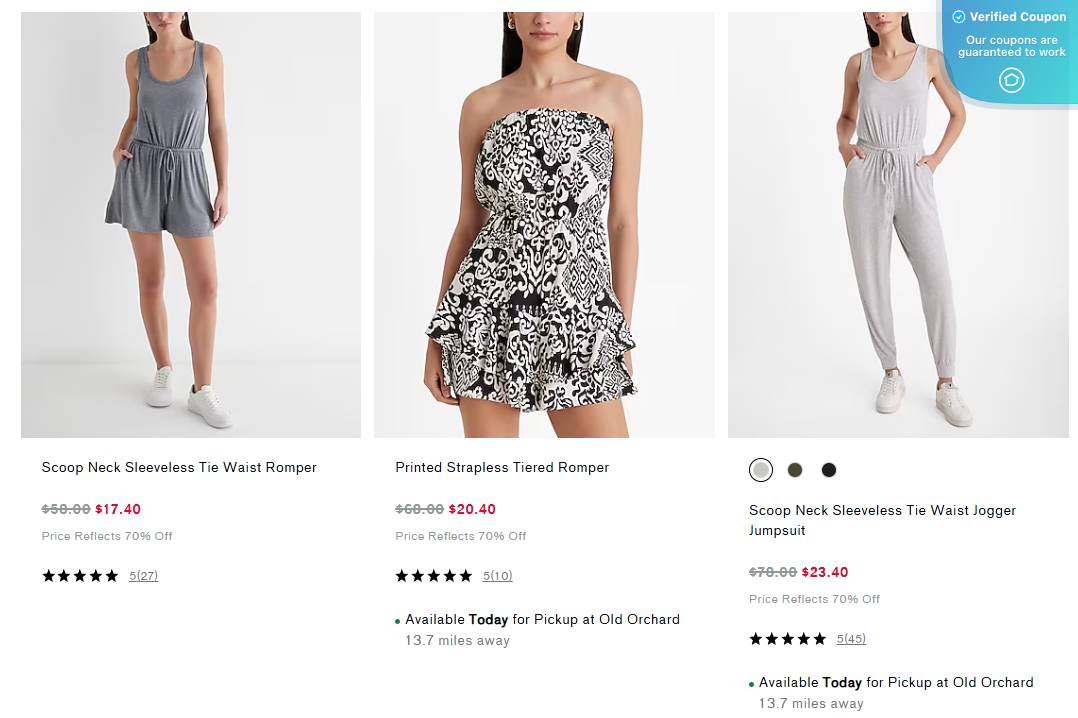Click the middle star under the printed romper
The width and height of the screenshot is (1078, 718).
coord(434,575)
